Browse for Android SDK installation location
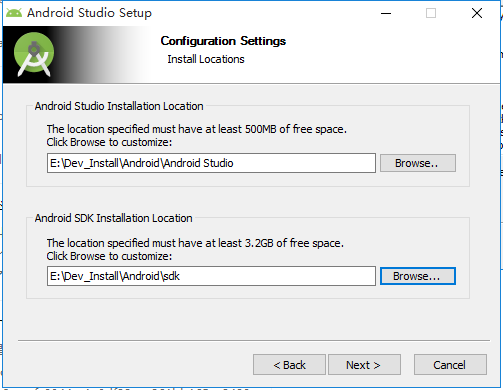 tap(418, 276)
